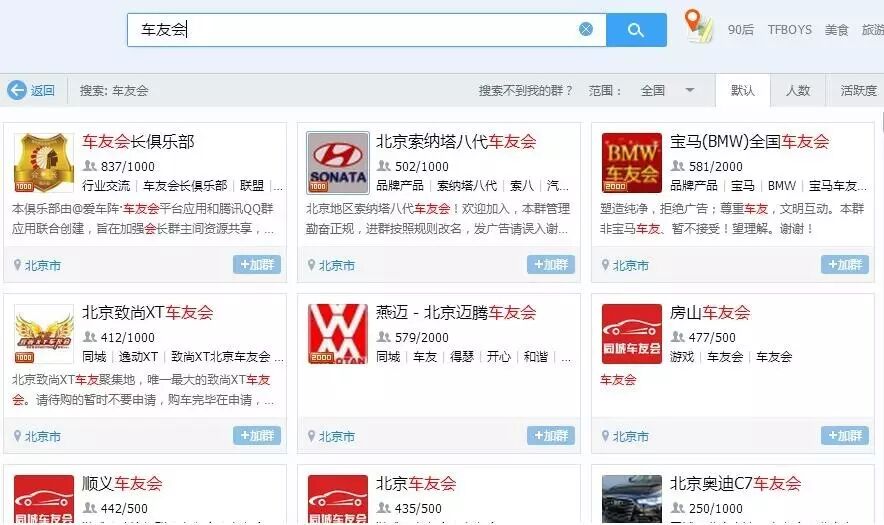
Task: Click member count icon beside 502/1000
Action: coord(383,166)
